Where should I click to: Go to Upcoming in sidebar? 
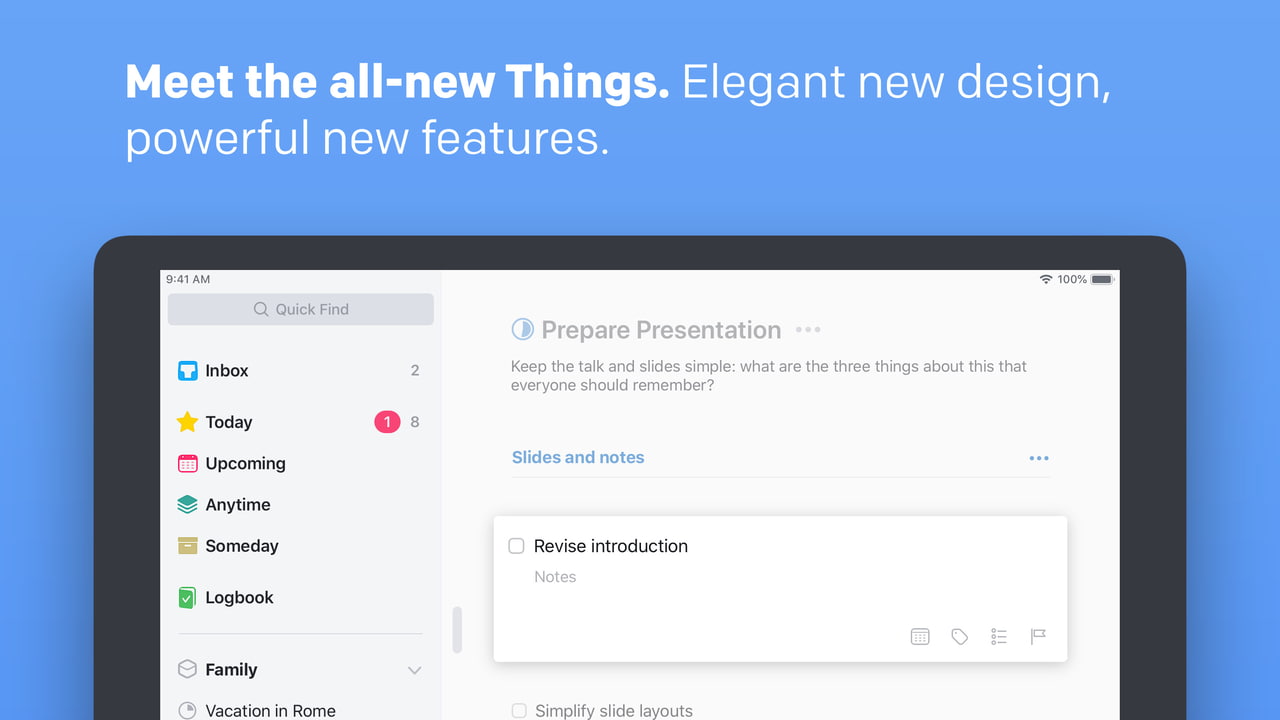(x=245, y=464)
